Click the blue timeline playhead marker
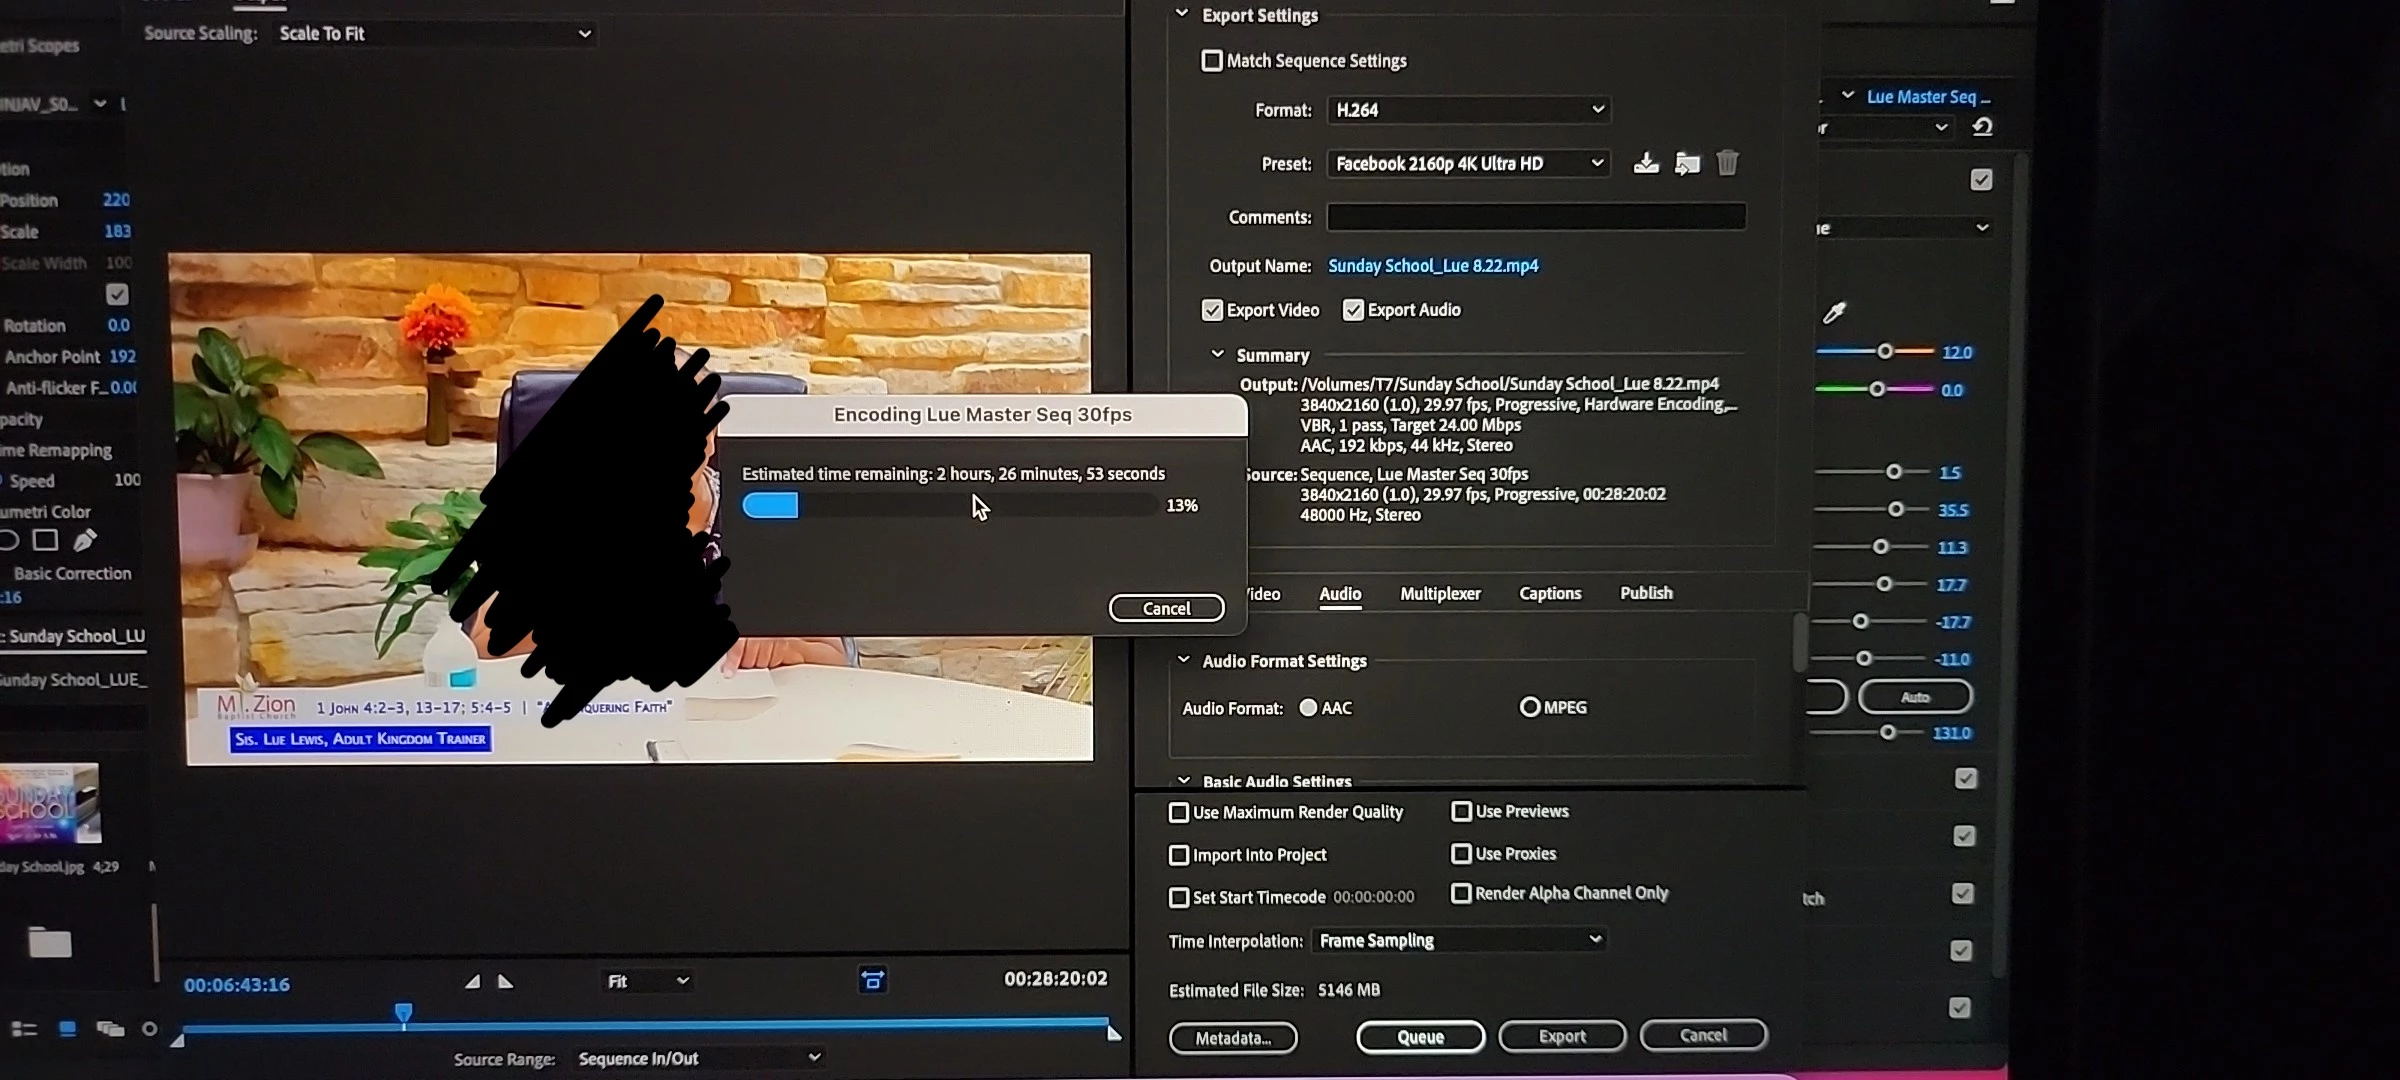The width and height of the screenshot is (2400, 1080). (403, 1014)
